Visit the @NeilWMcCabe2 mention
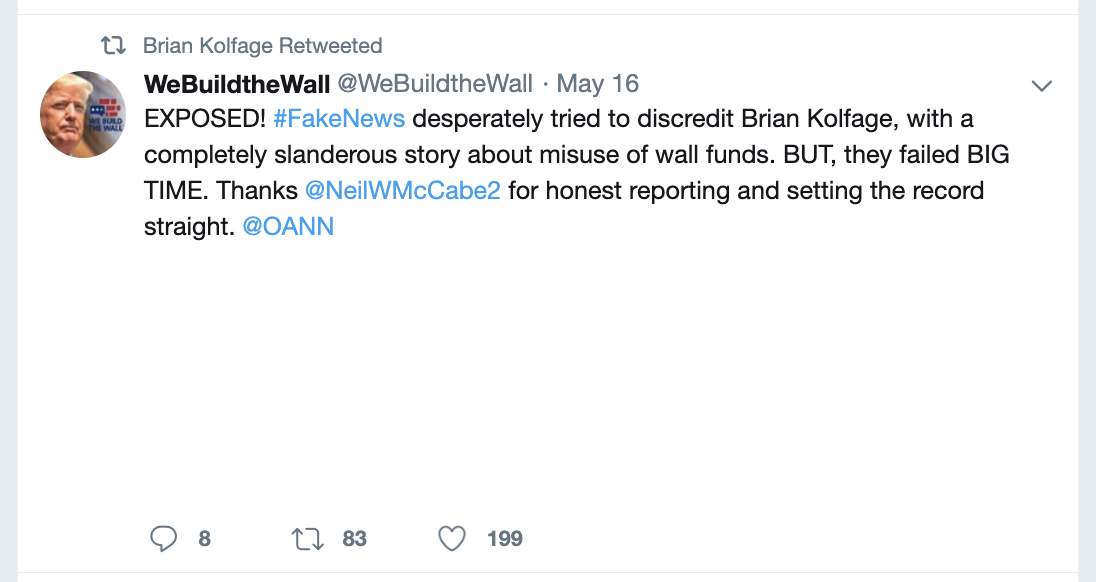This screenshot has width=1096, height=582. click(402, 190)
